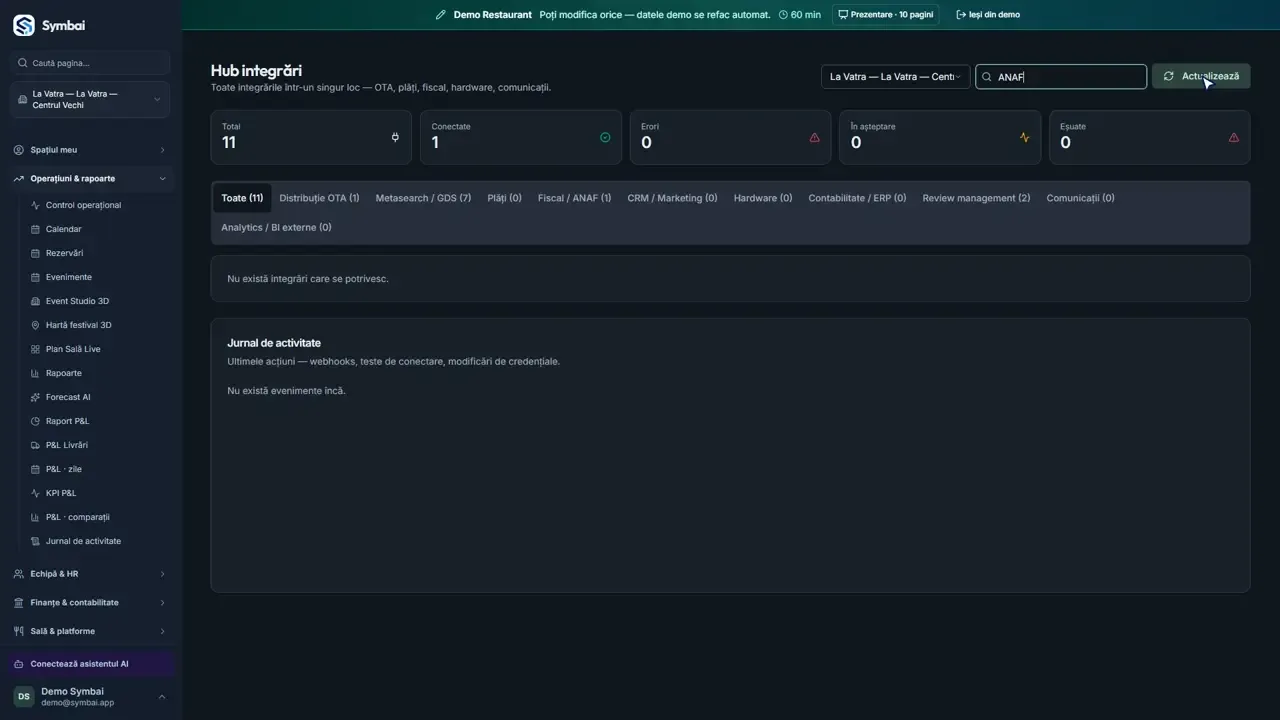This screenshot has height=720, width=1280.
Task: Click the Jurnal de activitate sidebar icon
Action: (x=36, y=541)
